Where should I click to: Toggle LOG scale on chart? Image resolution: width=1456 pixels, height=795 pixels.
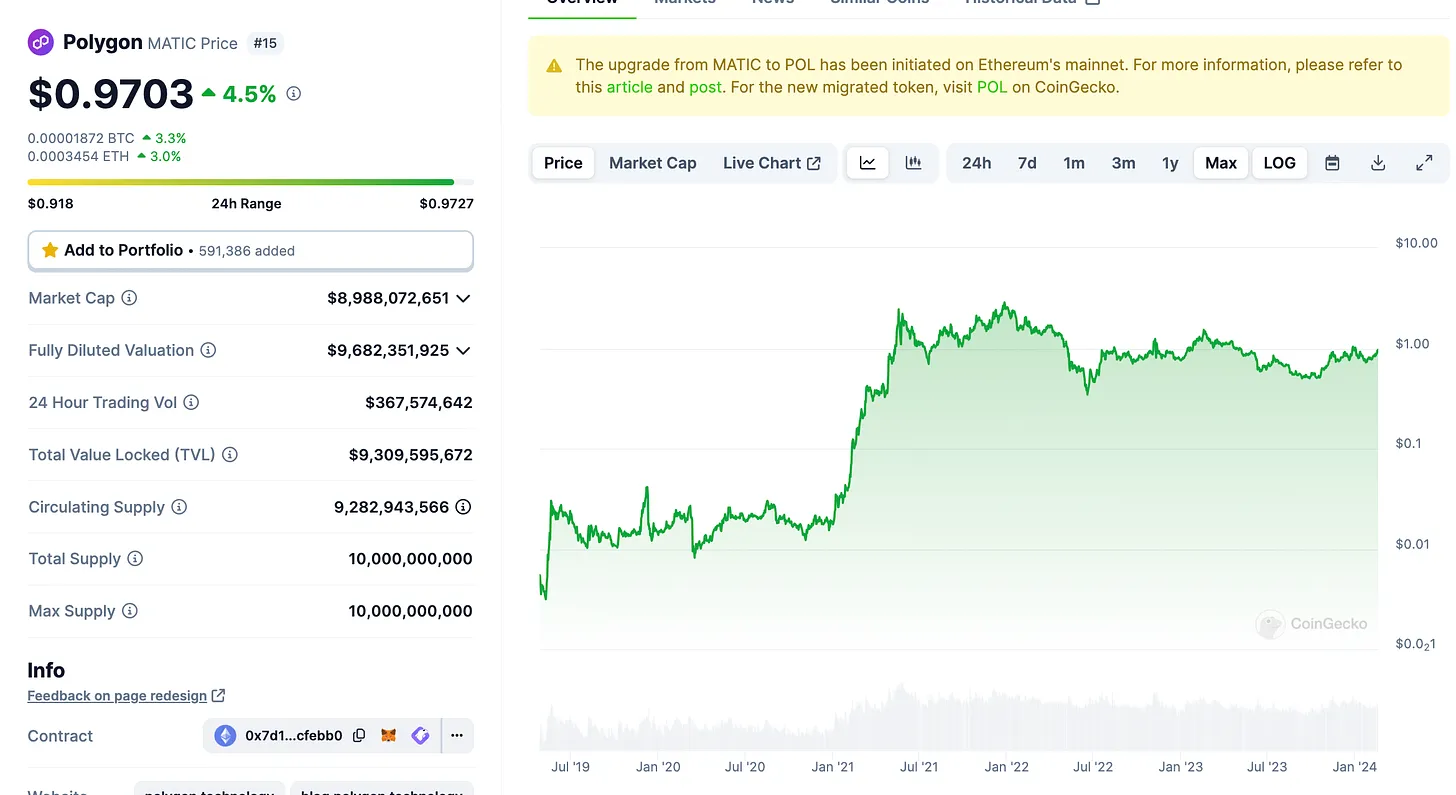[1279, 163]
